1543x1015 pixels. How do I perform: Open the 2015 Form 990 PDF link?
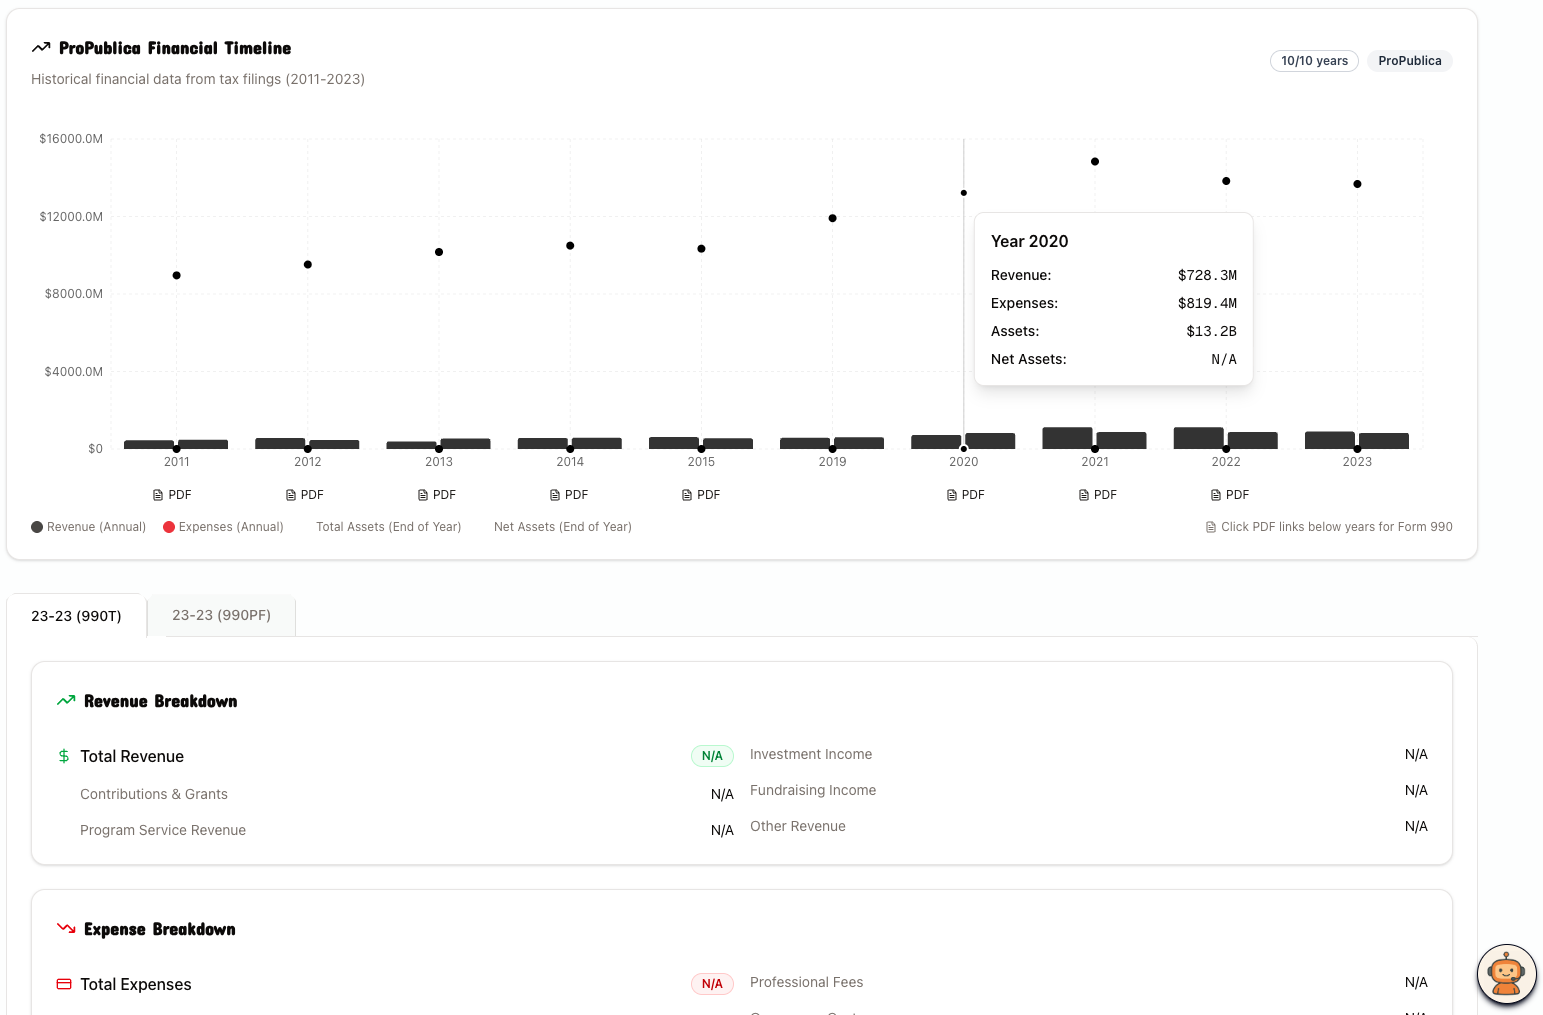tap(700, 495)
